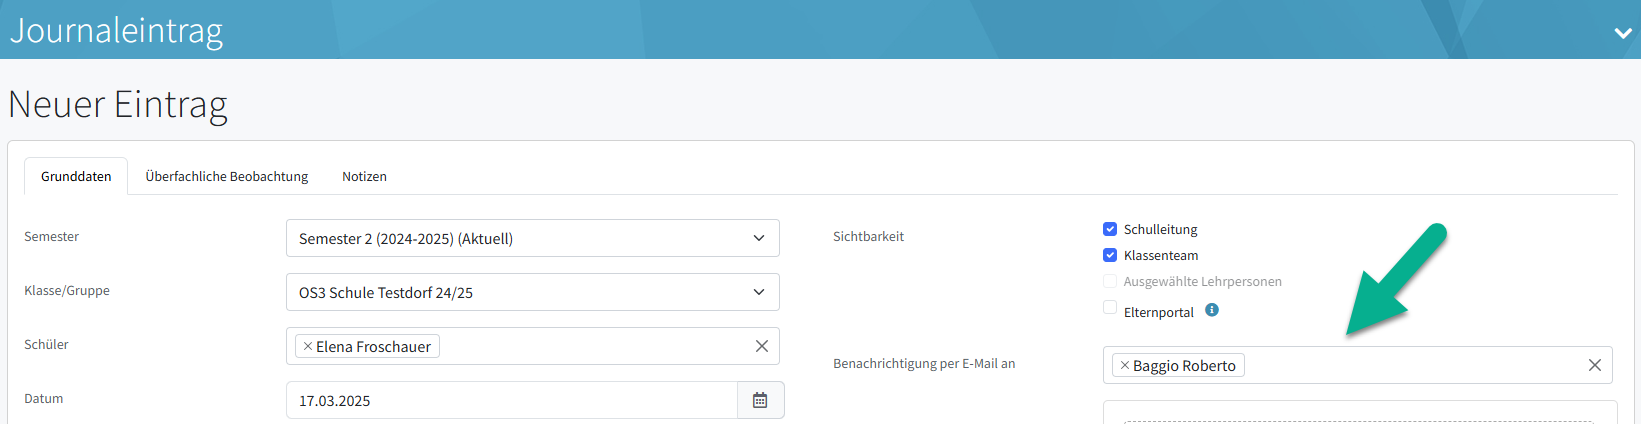The image size is (1641, 424).
Task: Switch to the Grunddaten tab
Action: [x=76, y=176]
